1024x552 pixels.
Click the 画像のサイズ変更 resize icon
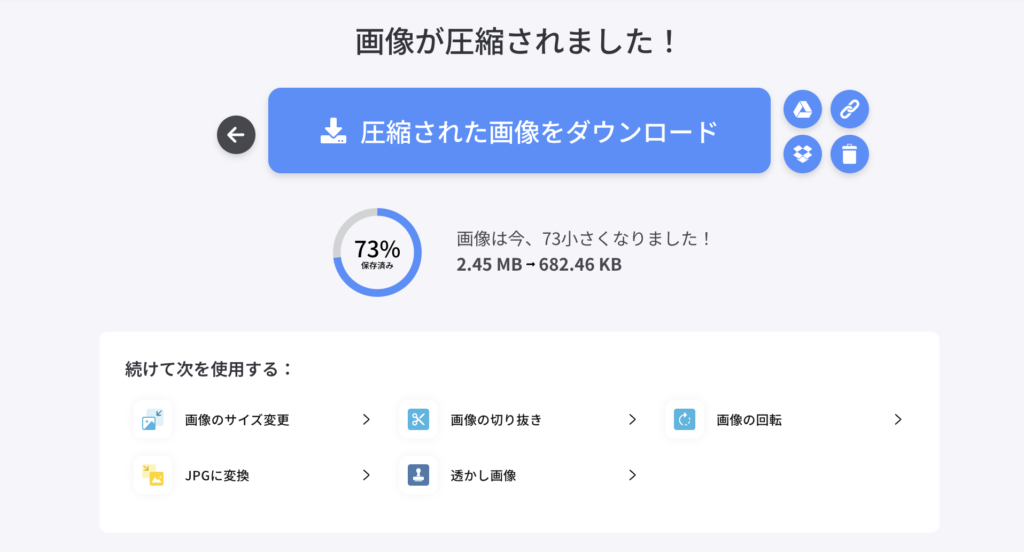point(153,420)
